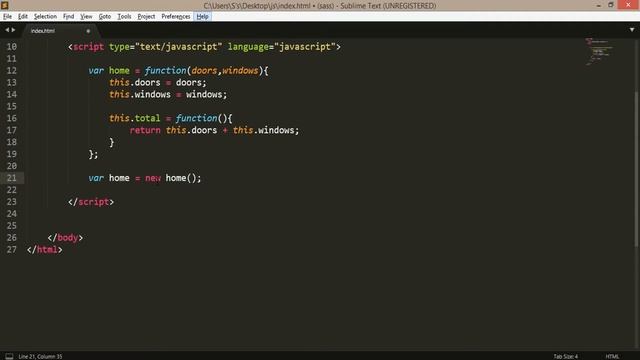Open the View menu

pos(86,16)
